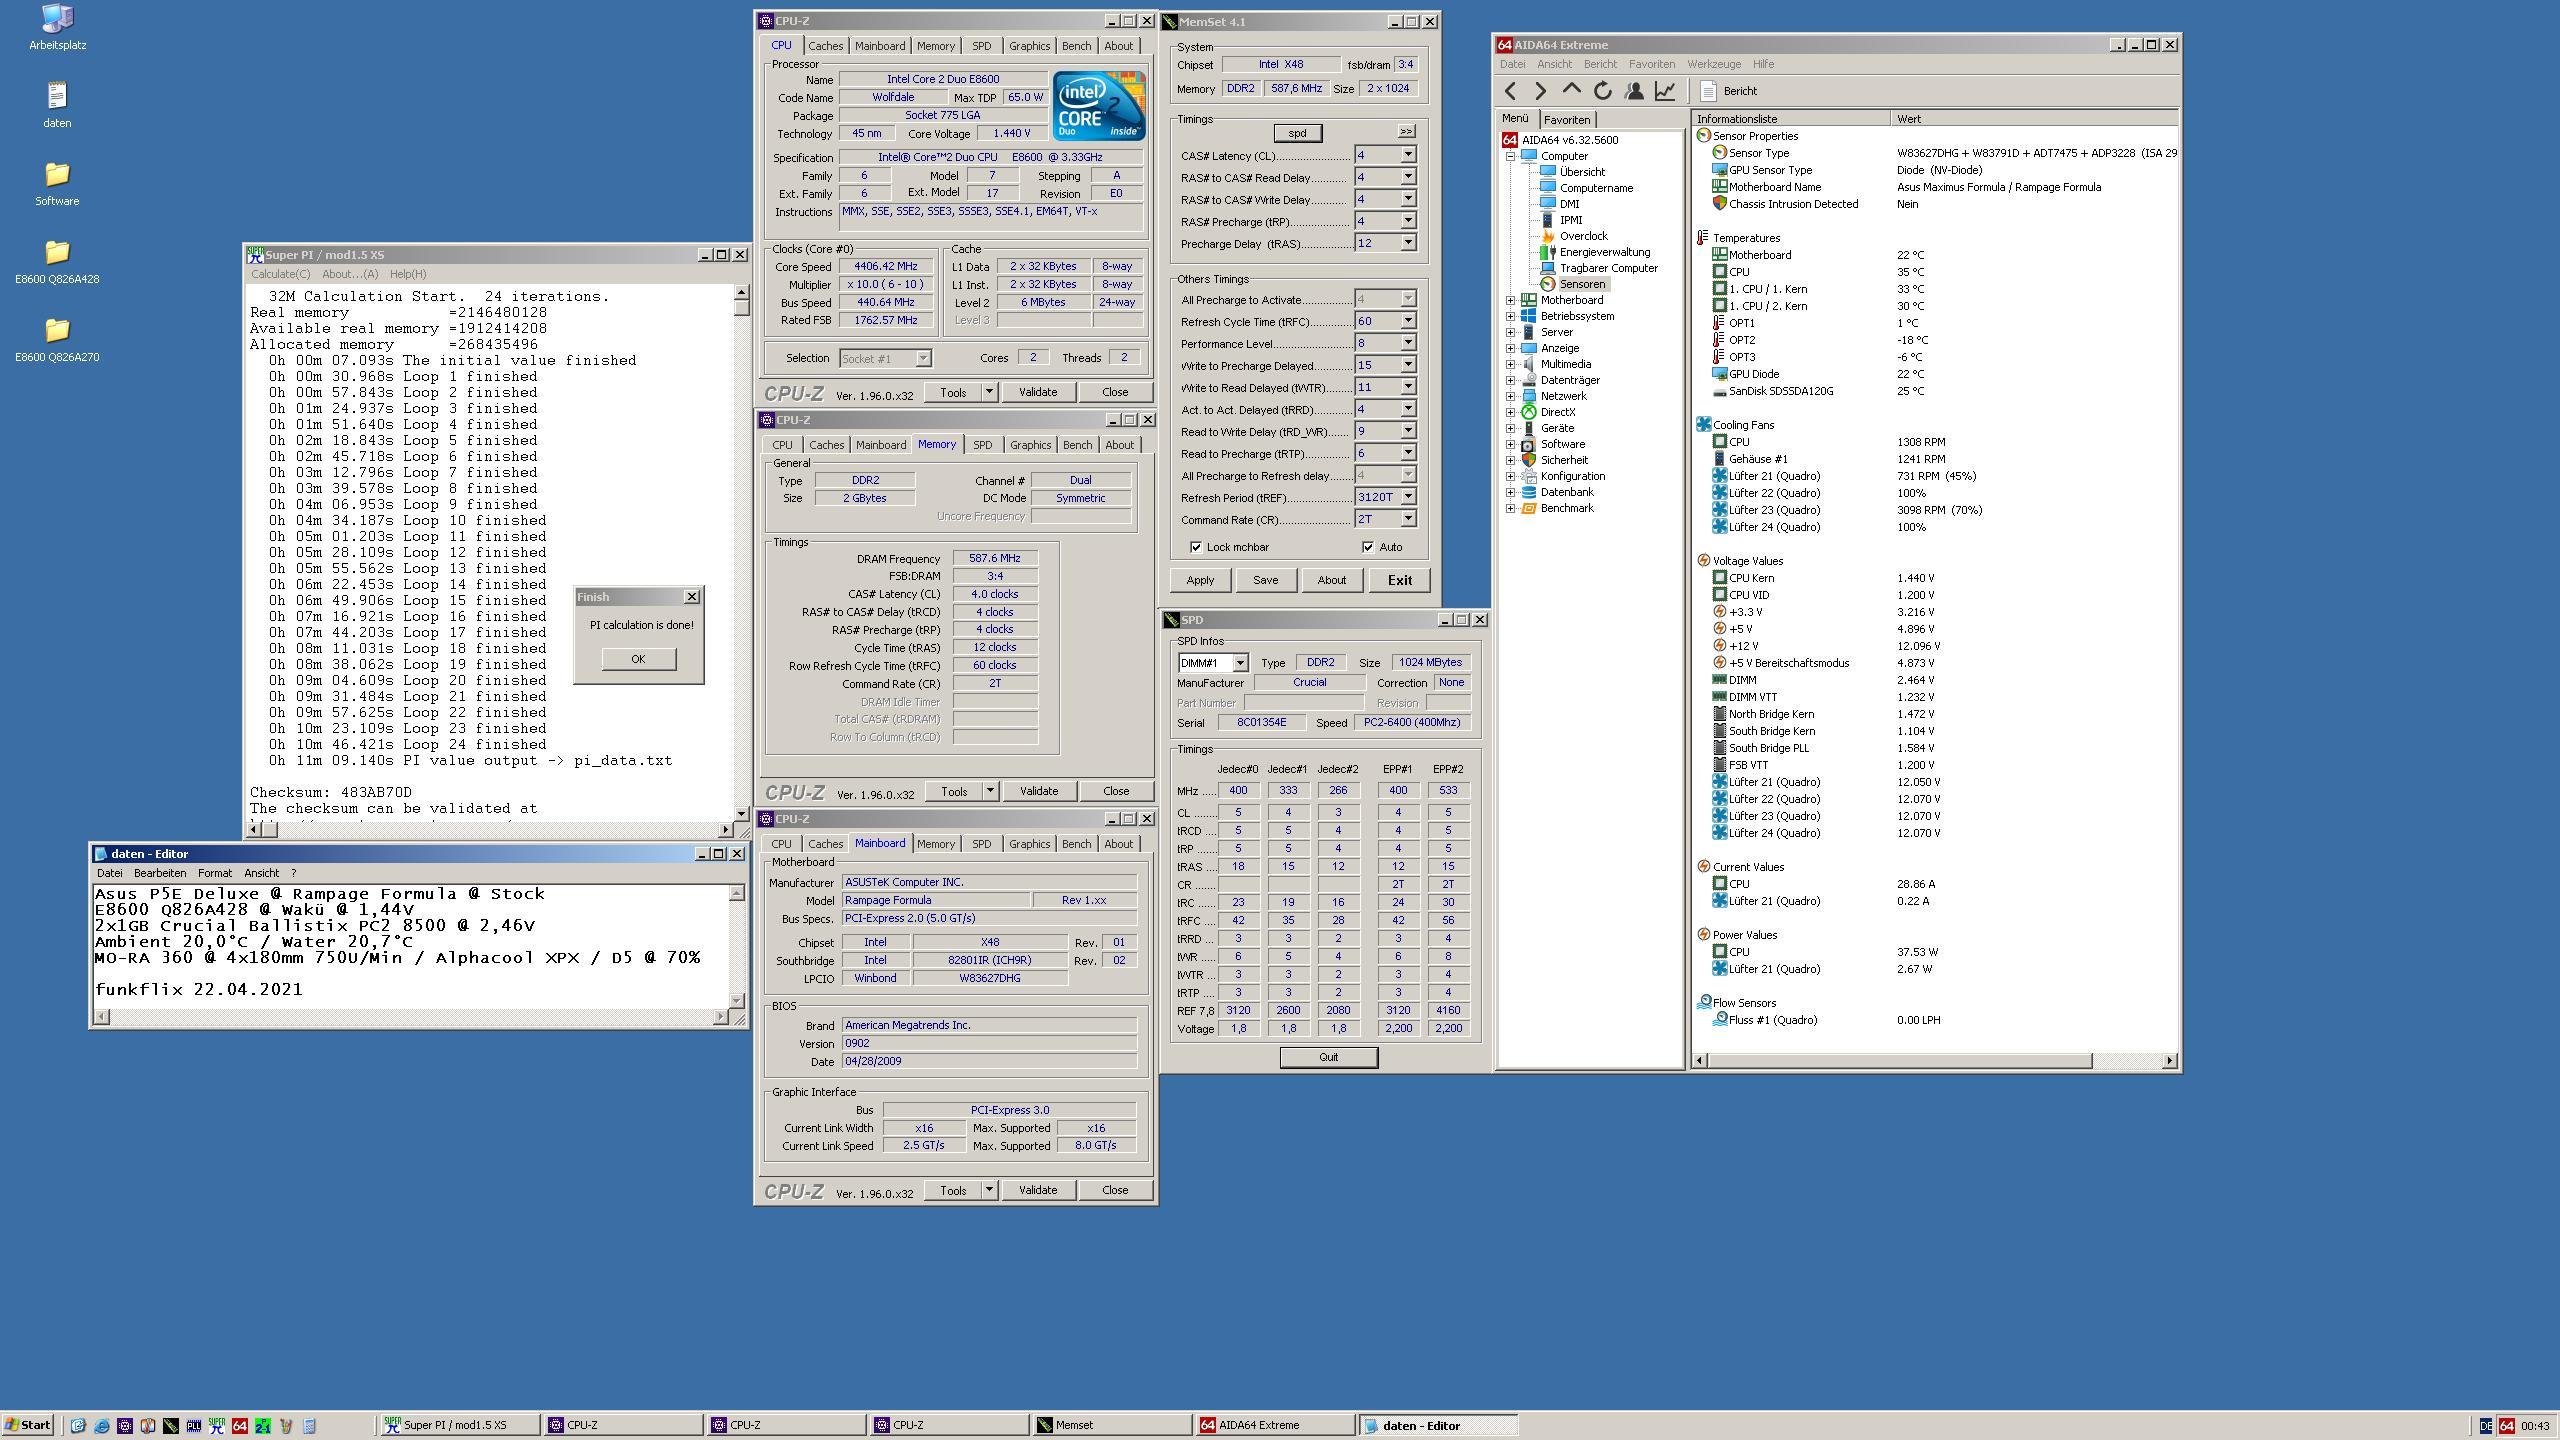Toggle Lock mchbar checkbox in MemSet
Screen dimensions: 2560x1440
(x=1196, y=547)
